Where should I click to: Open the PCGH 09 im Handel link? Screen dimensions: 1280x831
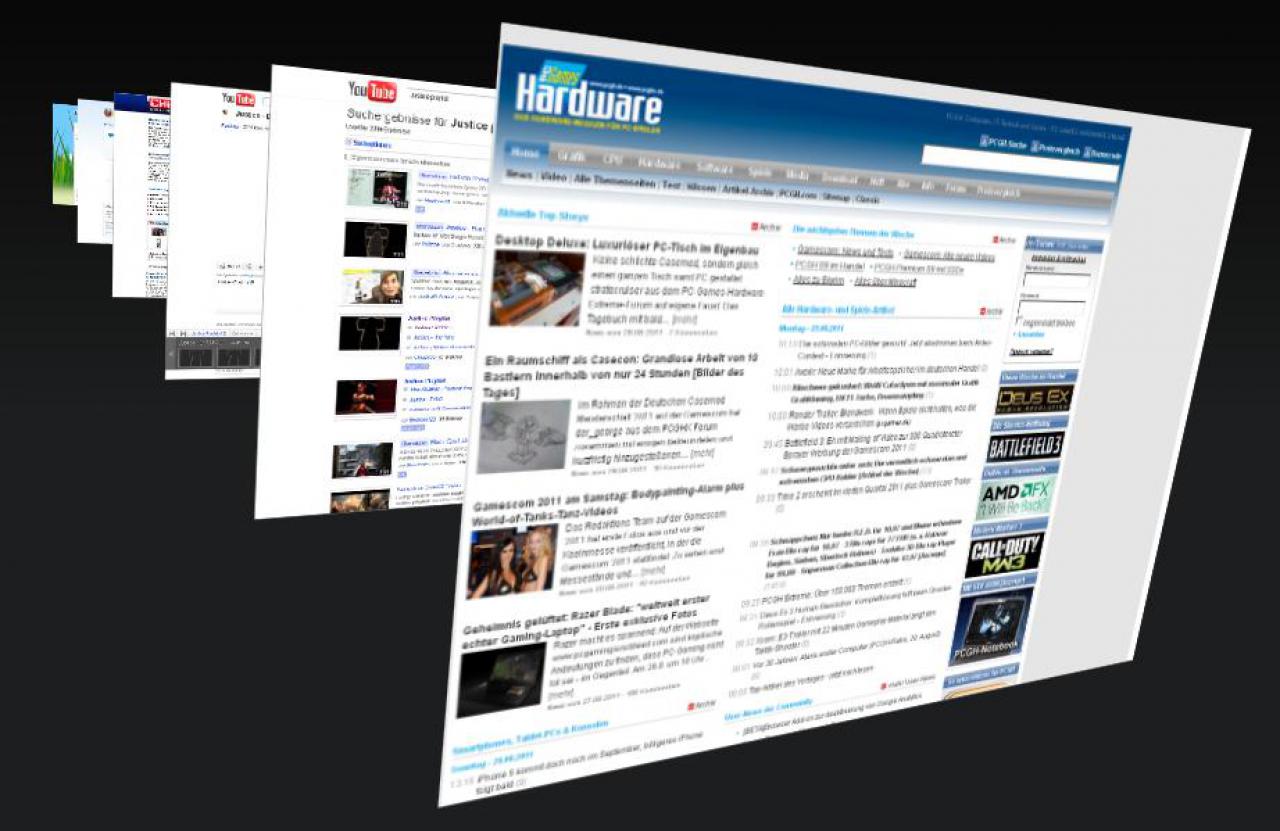click(829, 266)
